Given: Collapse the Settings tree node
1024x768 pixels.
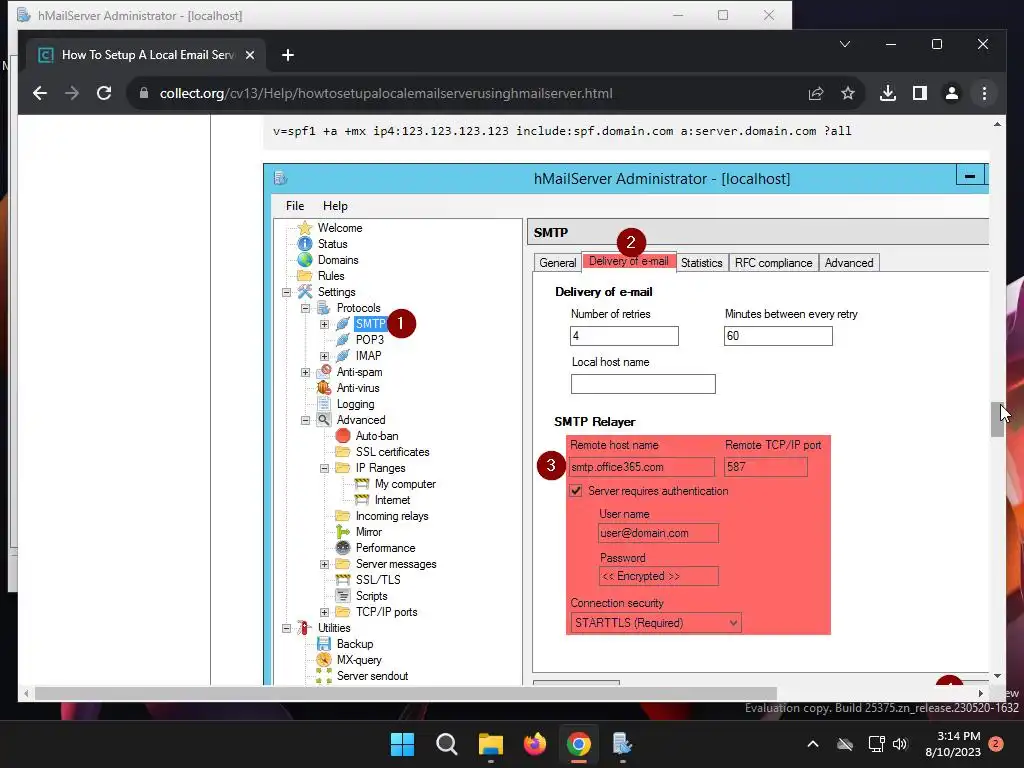Looking at the screenshot, I should (286, 292).
